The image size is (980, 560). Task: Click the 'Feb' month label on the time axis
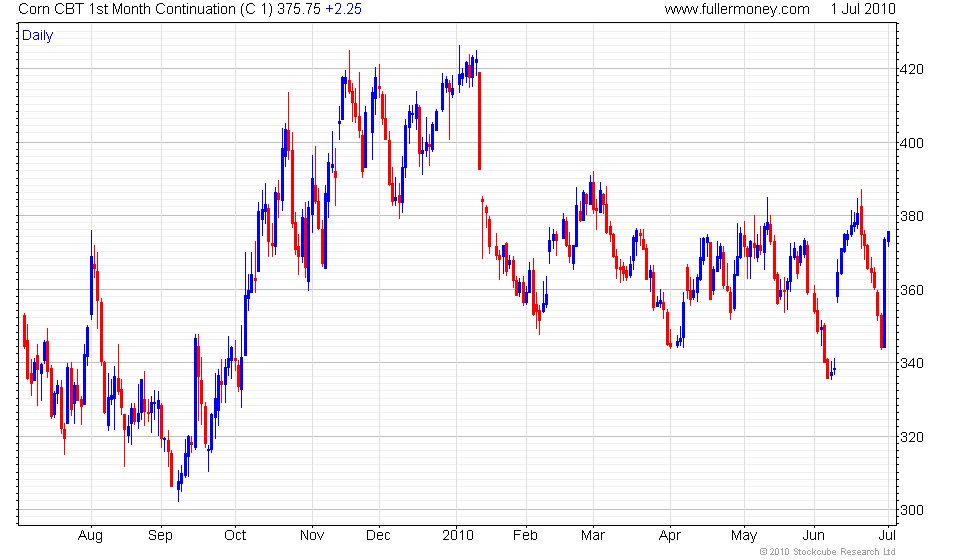525,536
